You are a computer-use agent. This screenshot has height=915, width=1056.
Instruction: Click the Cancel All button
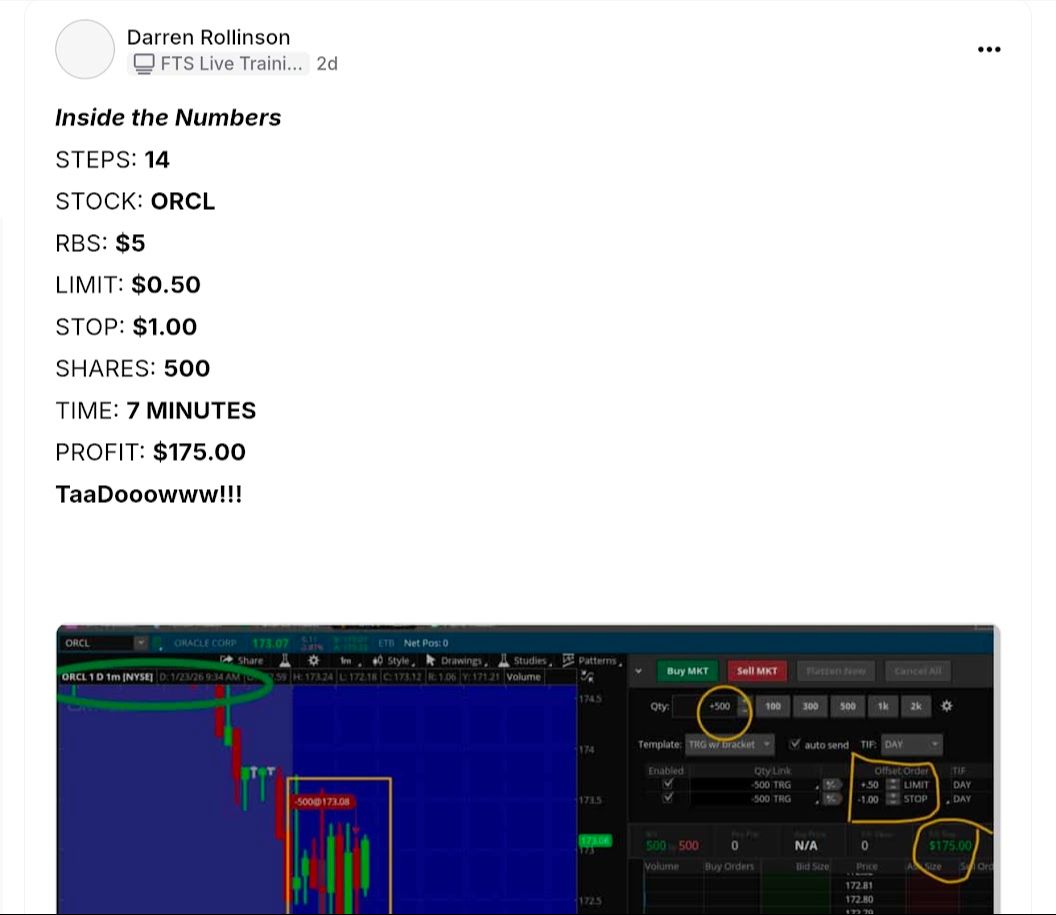tap(918, 671)
